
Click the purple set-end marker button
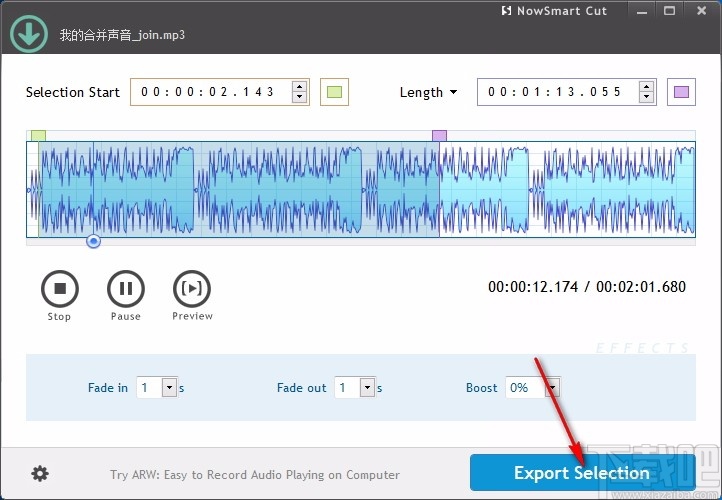point(681,92)
